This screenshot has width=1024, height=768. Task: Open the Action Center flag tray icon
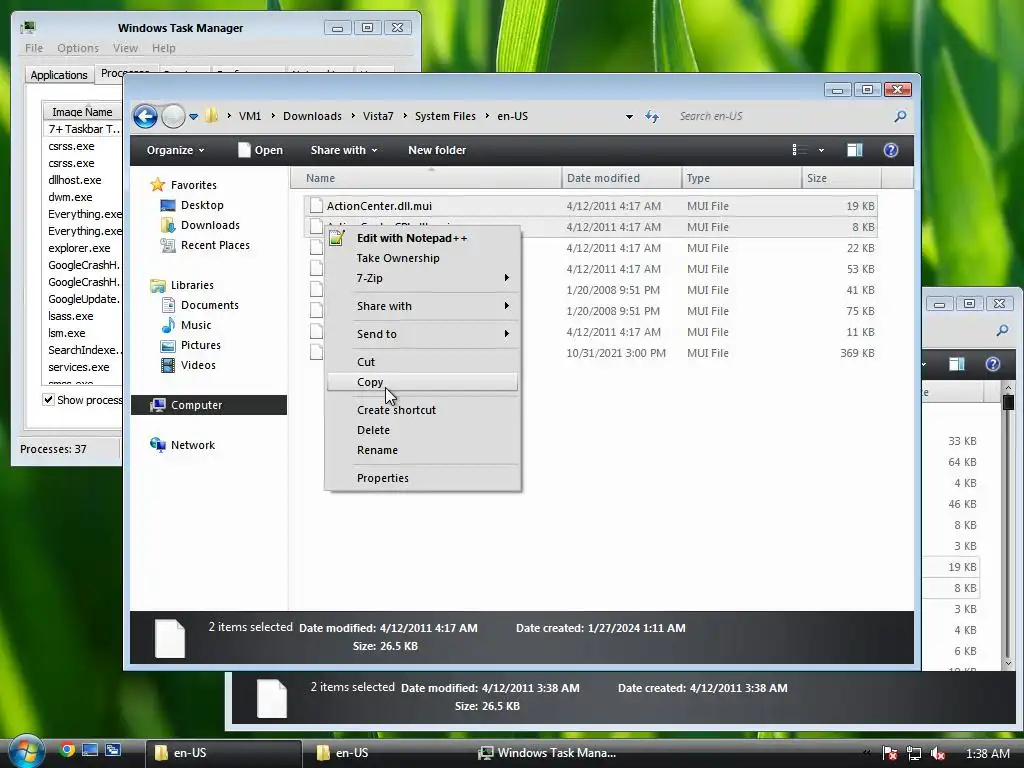click(889, 753)
